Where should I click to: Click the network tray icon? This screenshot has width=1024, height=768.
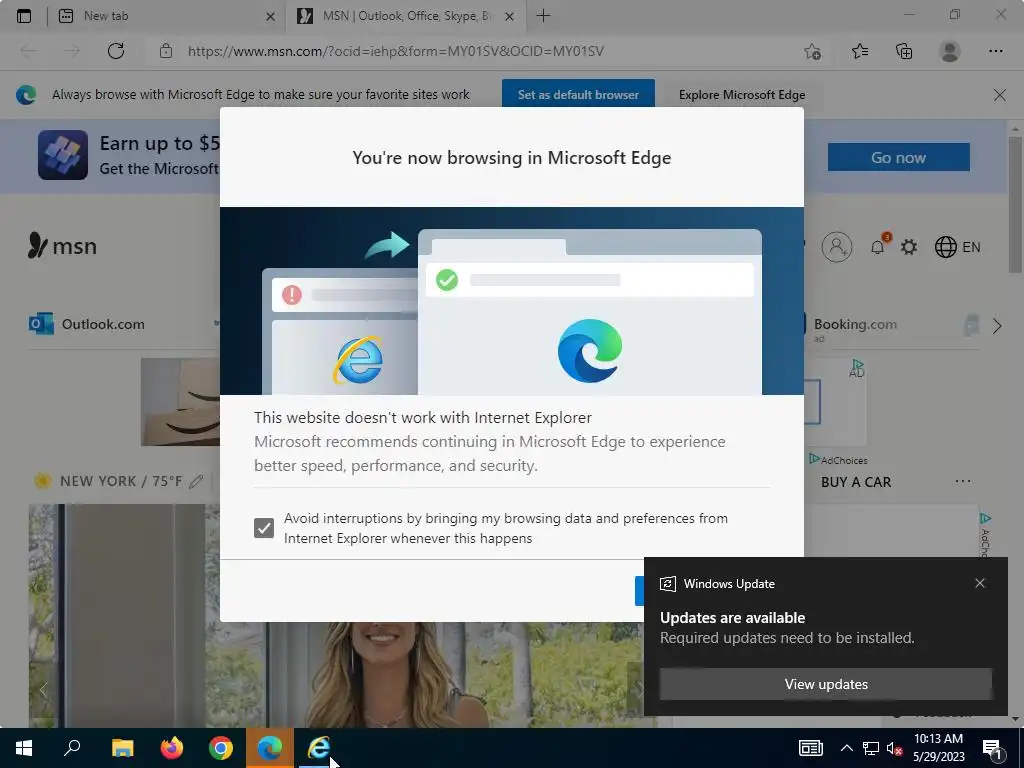click(x=871, y=748)
